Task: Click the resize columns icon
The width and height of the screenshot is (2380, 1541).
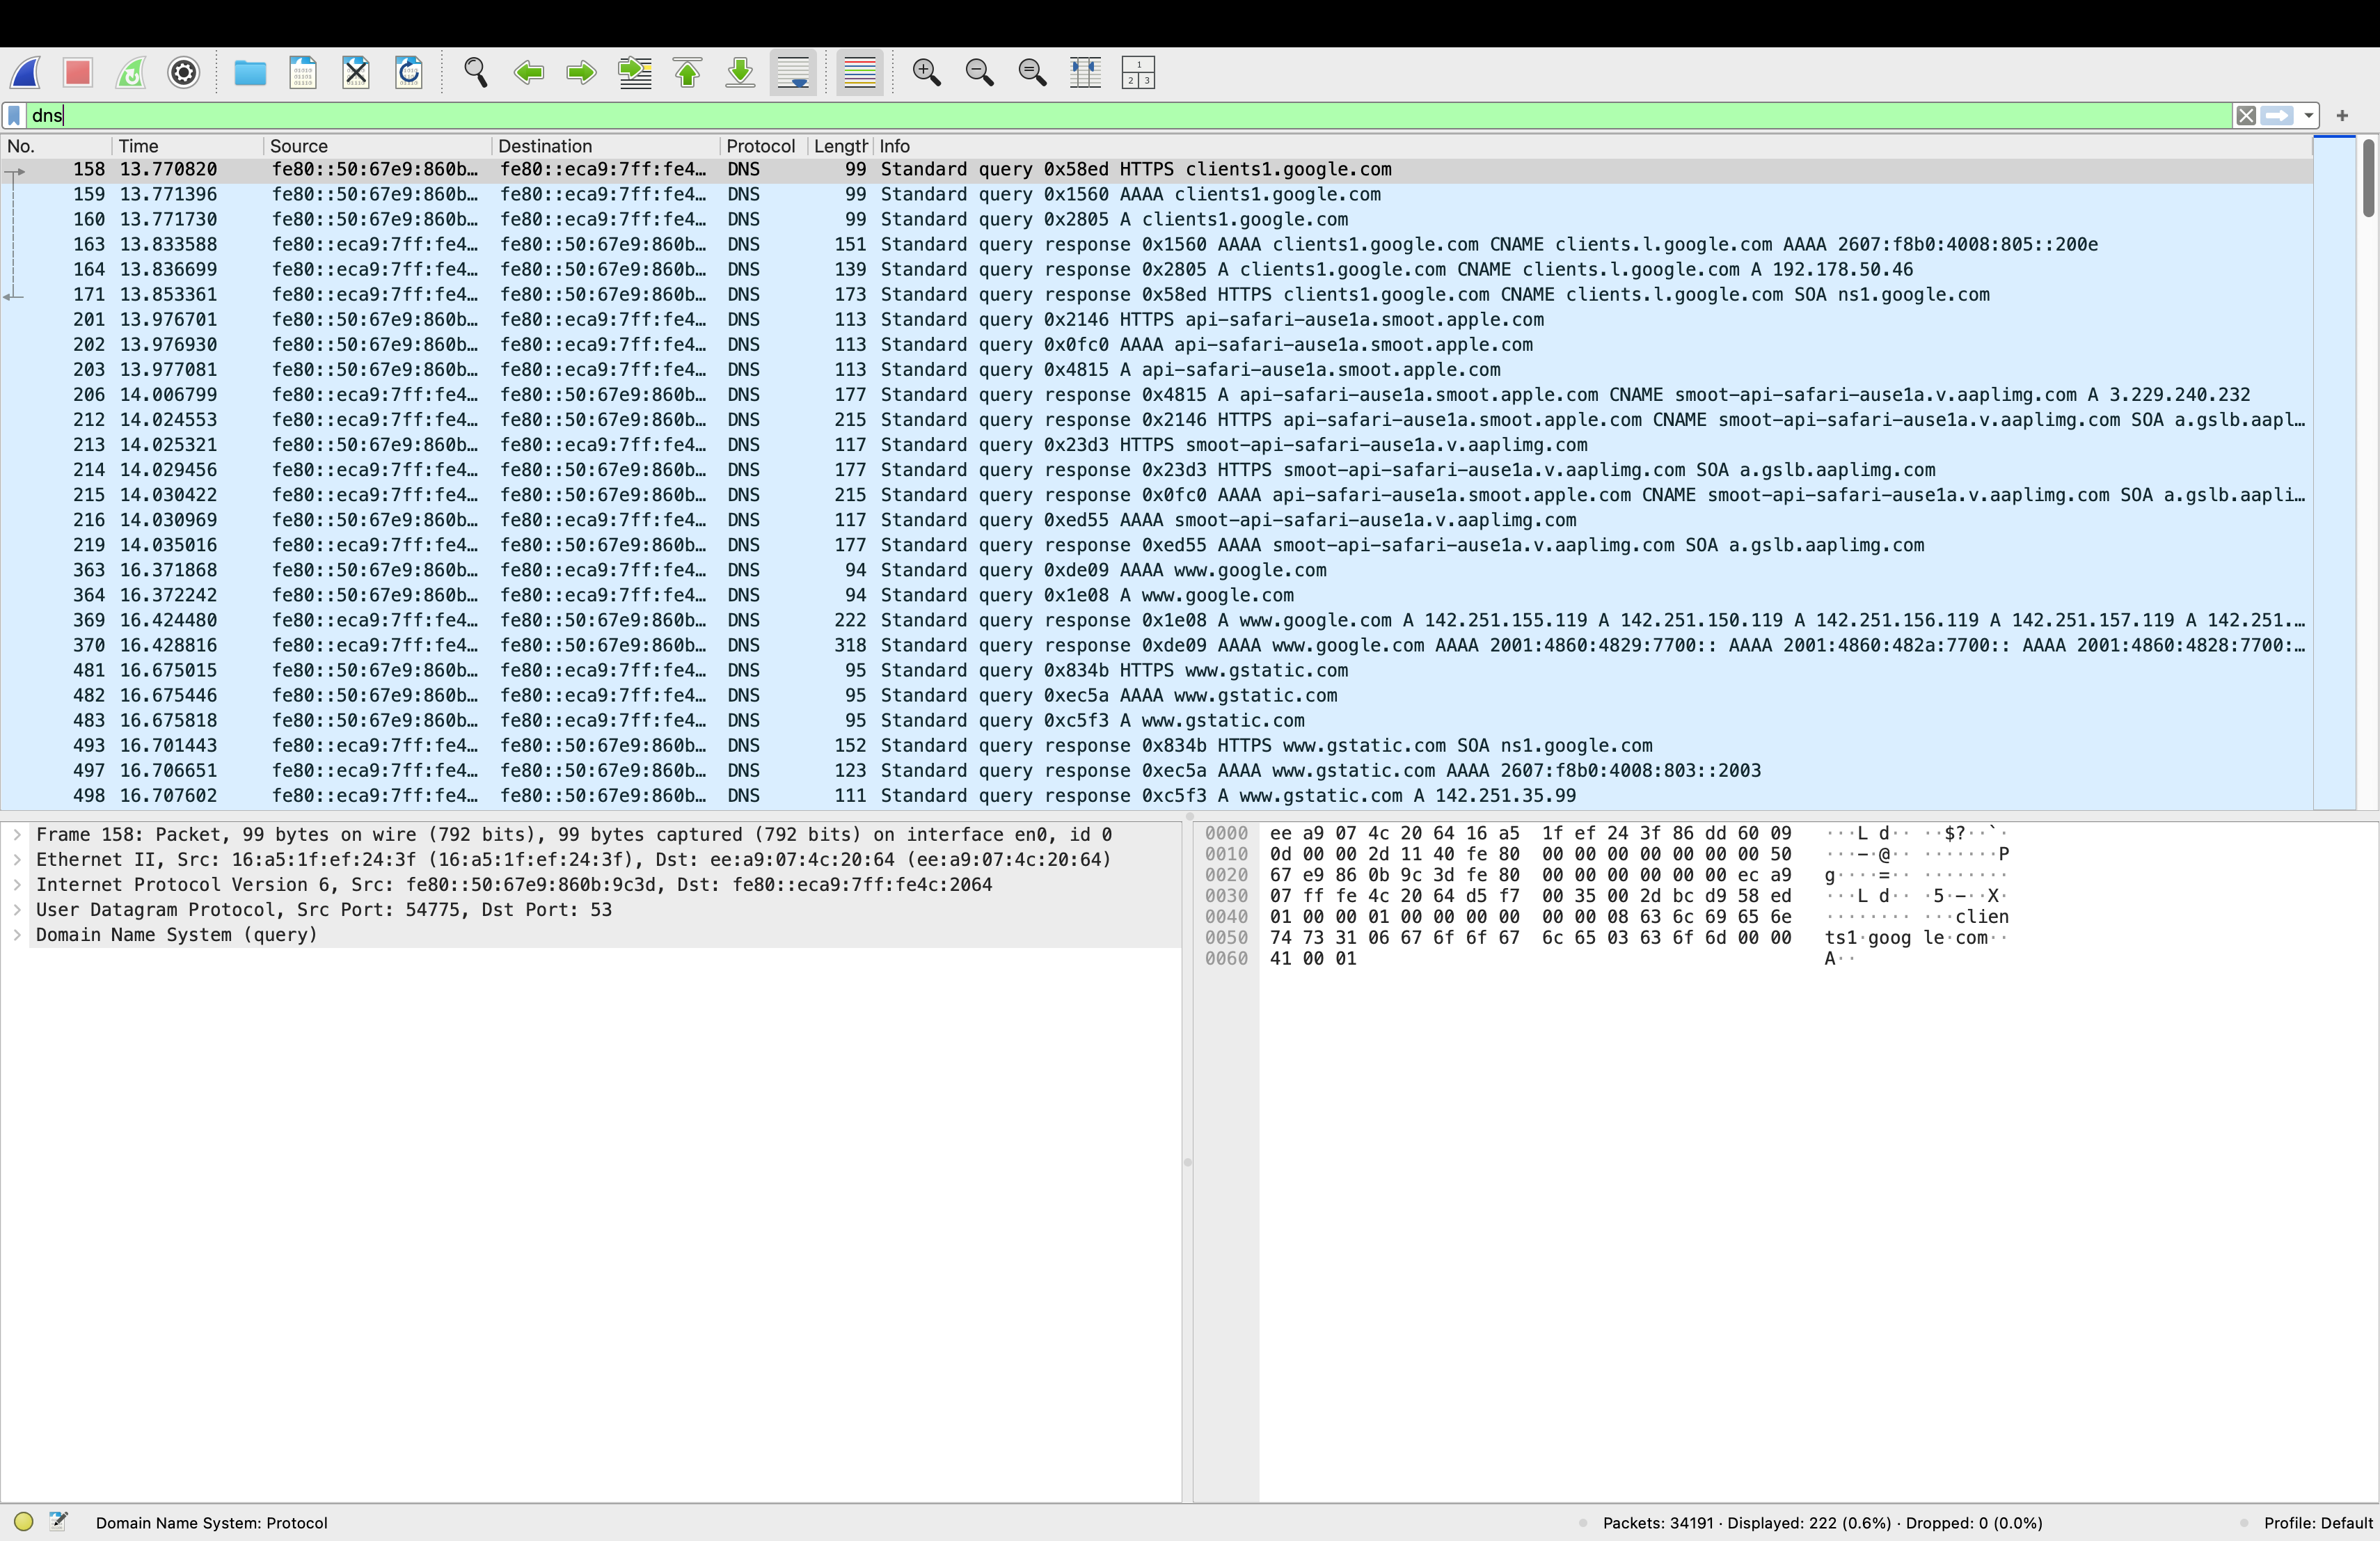Action: (1085, 73)
